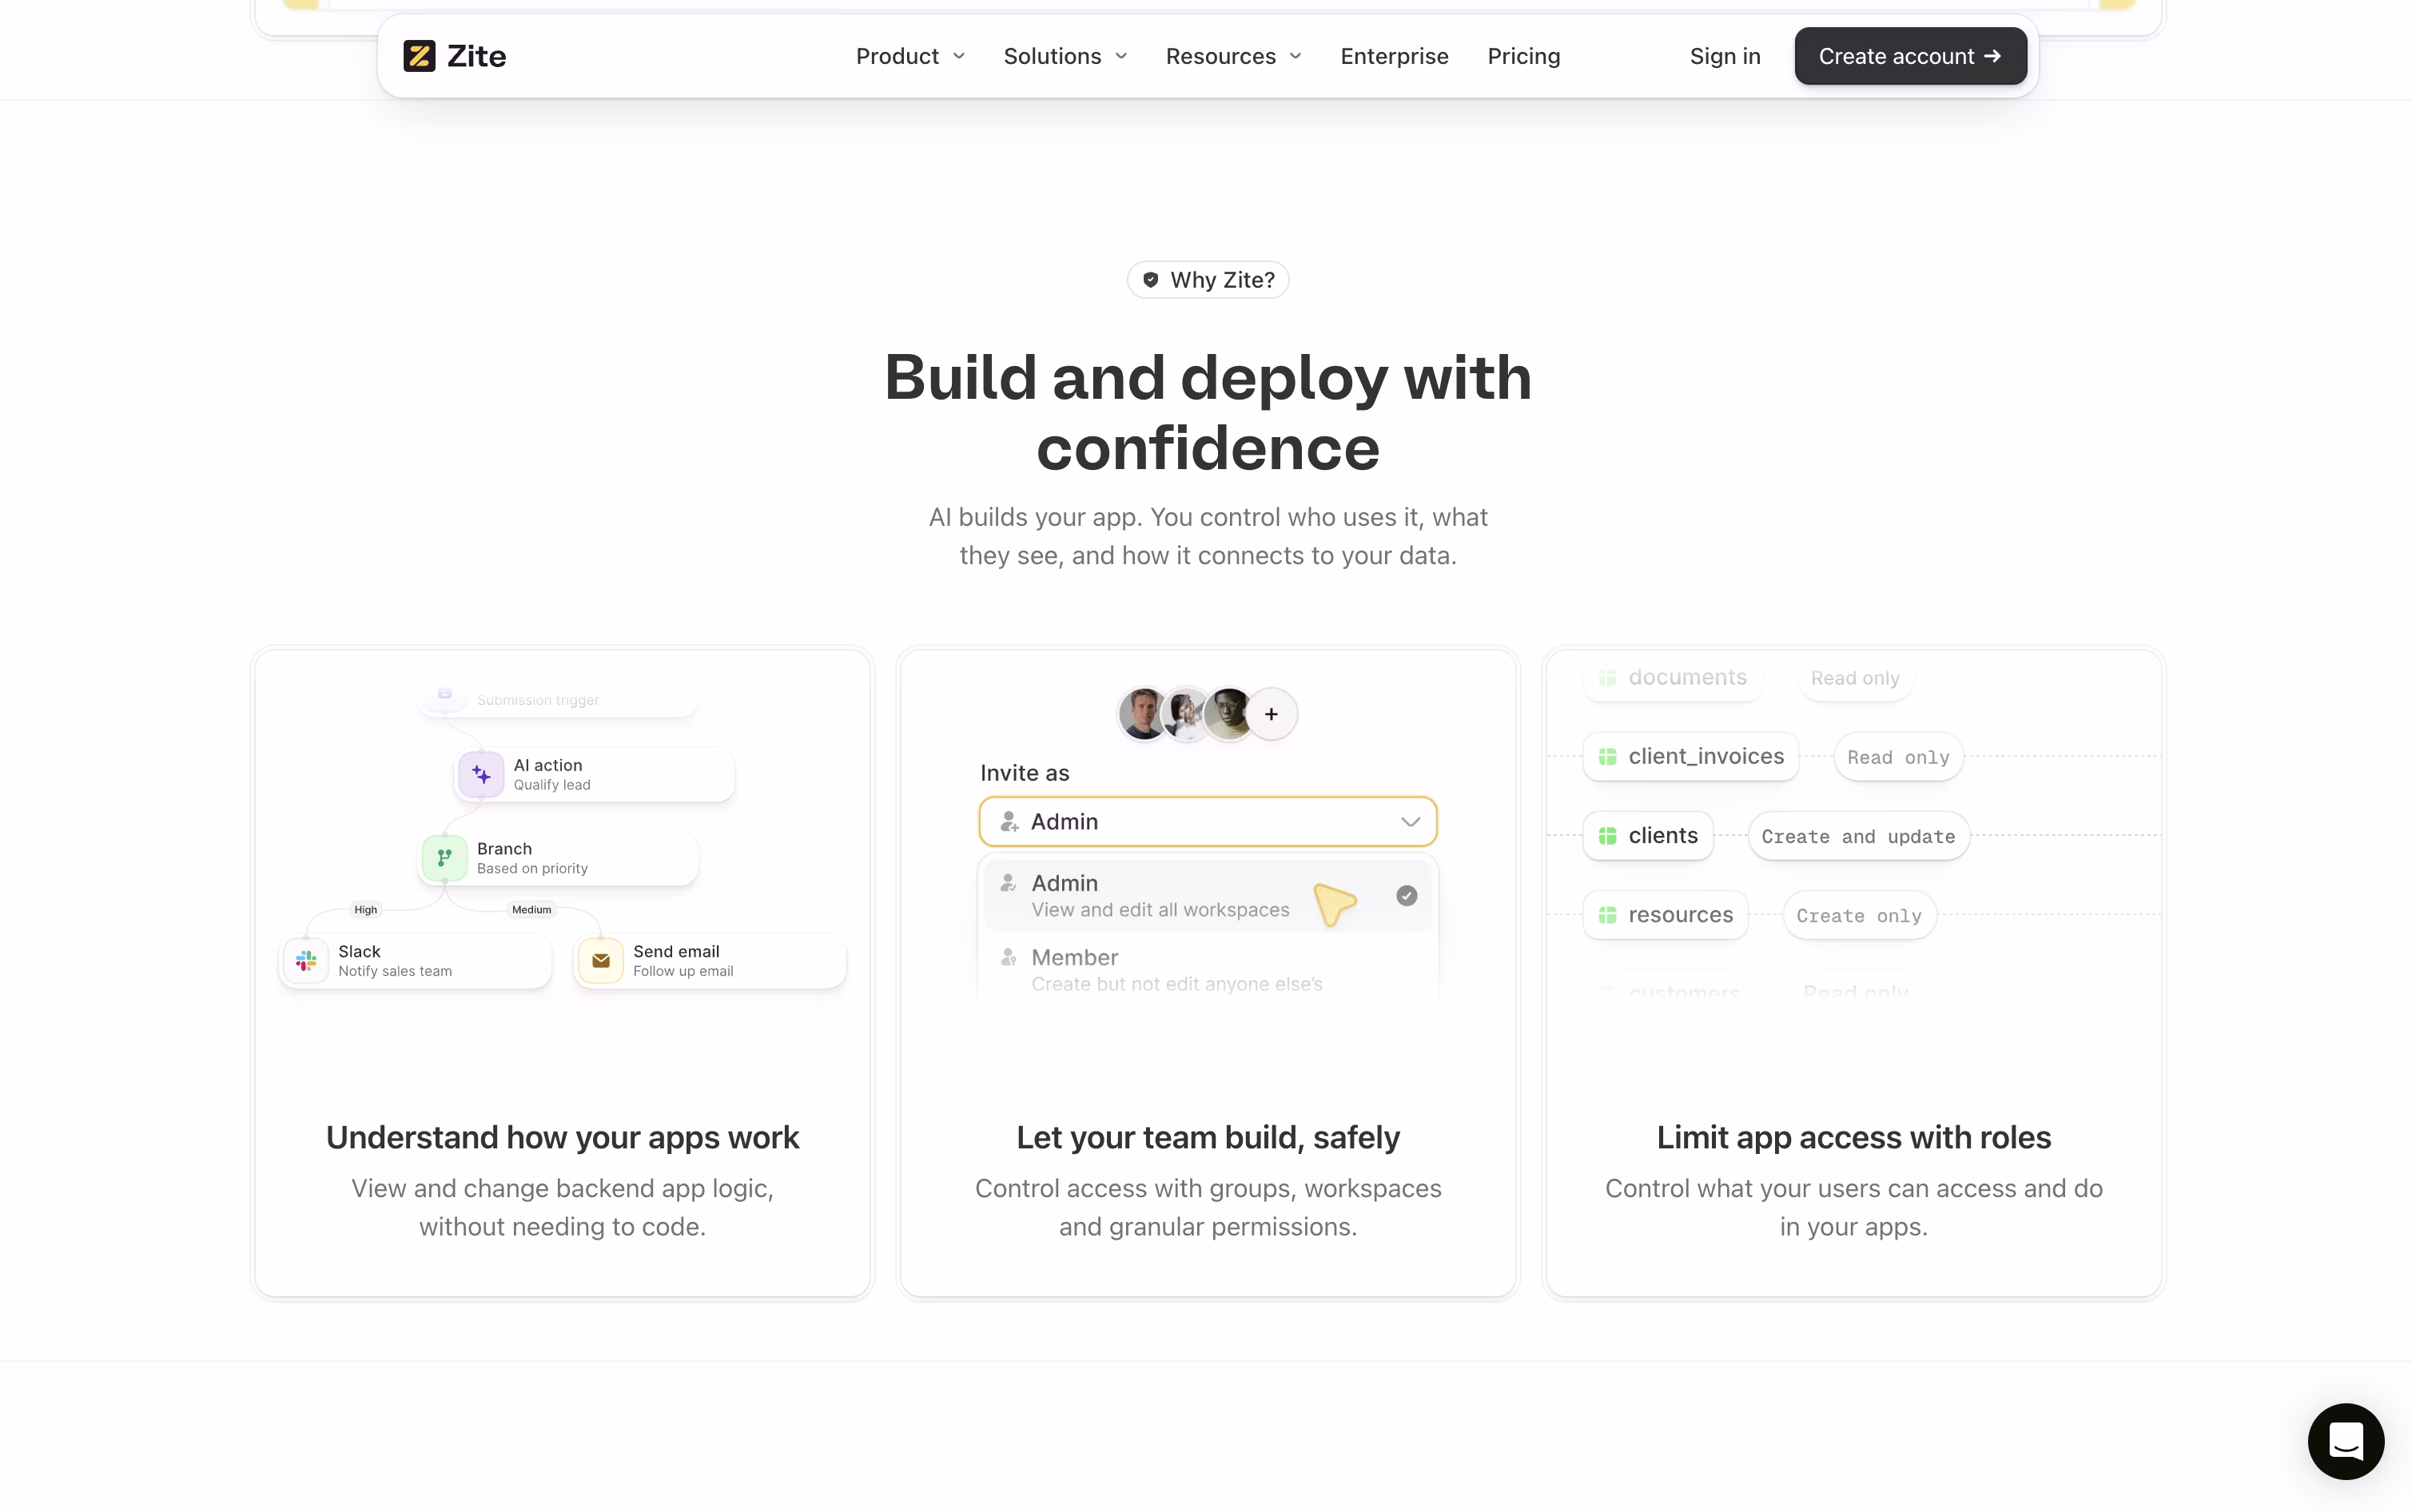Image resolution: width=2412 pixels, height=1512 pixels.
Task: Click the Medium branch label
Action: pos(531,910)
